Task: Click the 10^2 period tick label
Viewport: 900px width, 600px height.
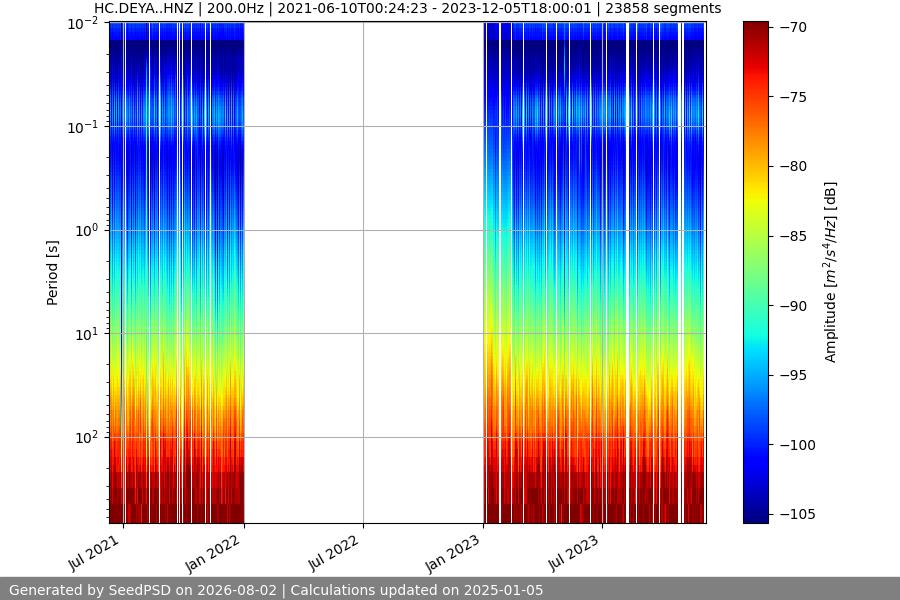Action: [x=87, y=438]
